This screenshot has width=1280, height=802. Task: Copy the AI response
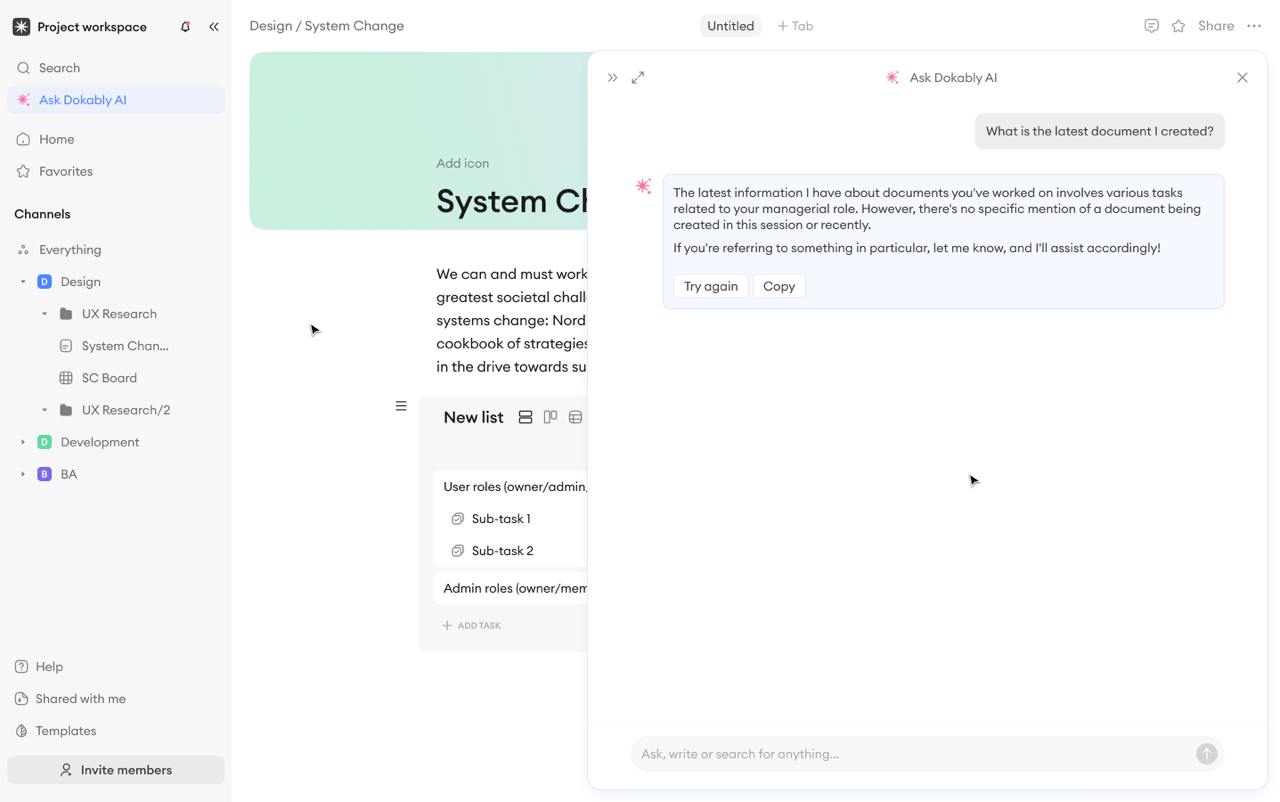coord(779,286)
